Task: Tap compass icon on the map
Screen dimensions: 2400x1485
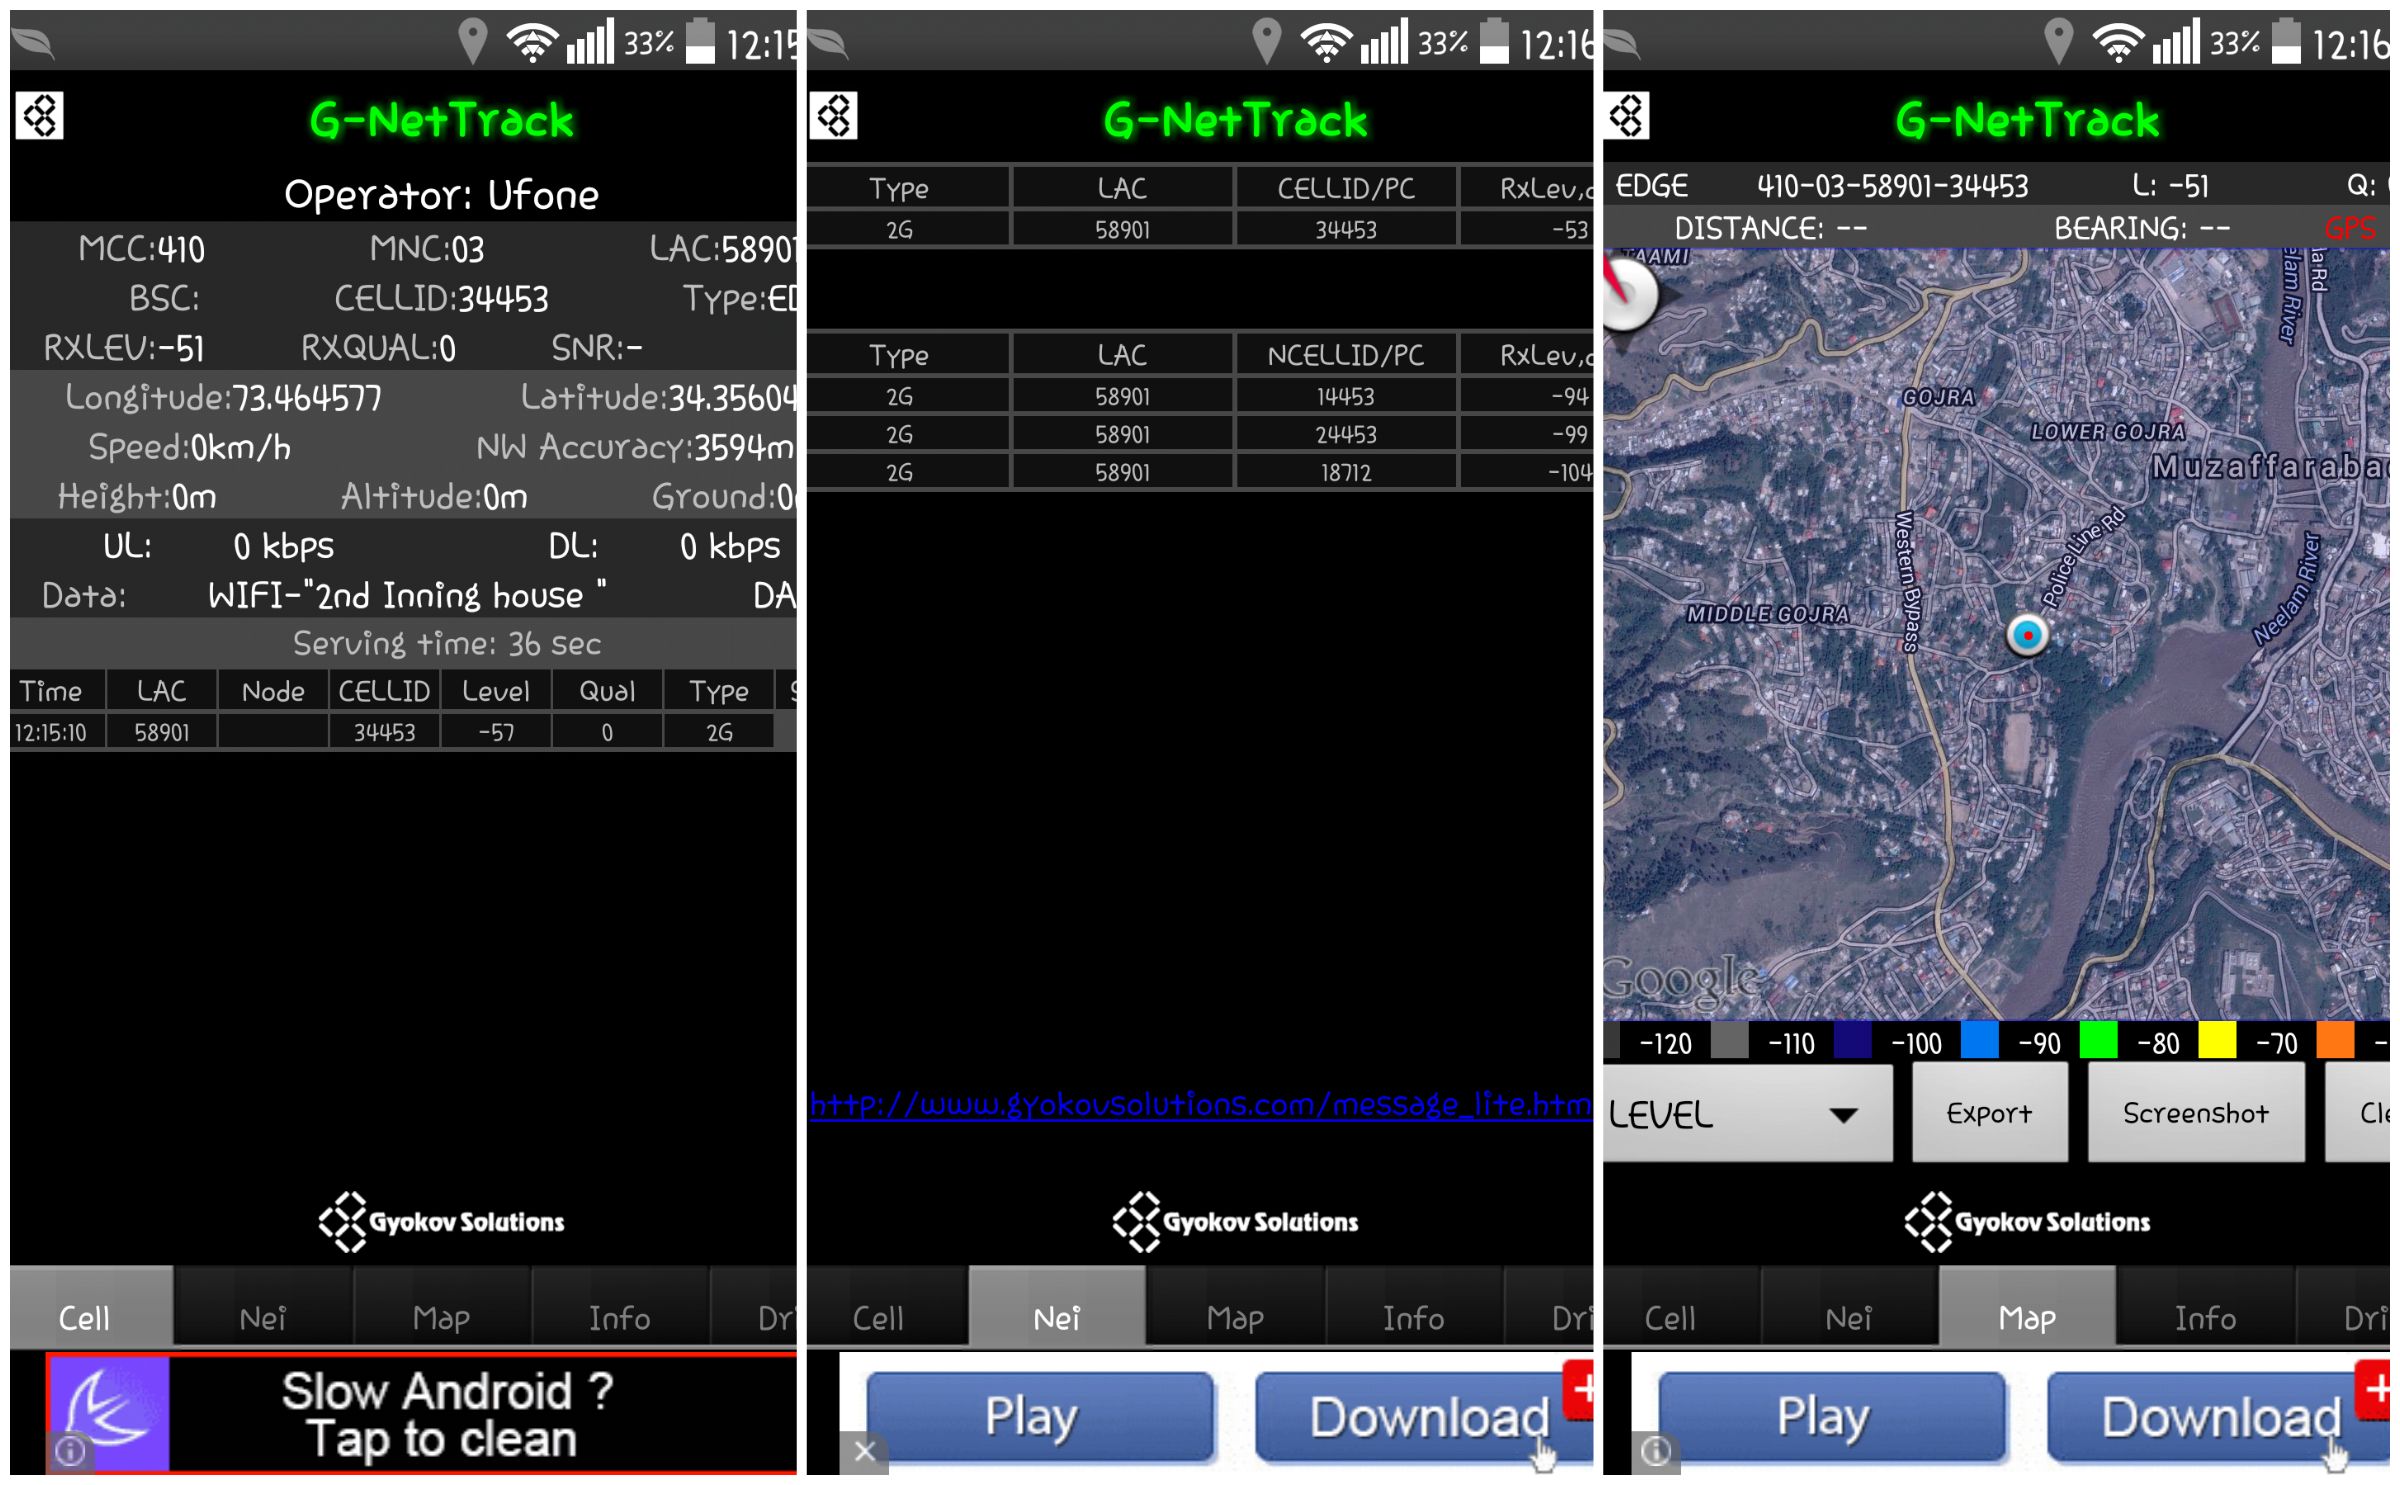Action: (1630, 292)
